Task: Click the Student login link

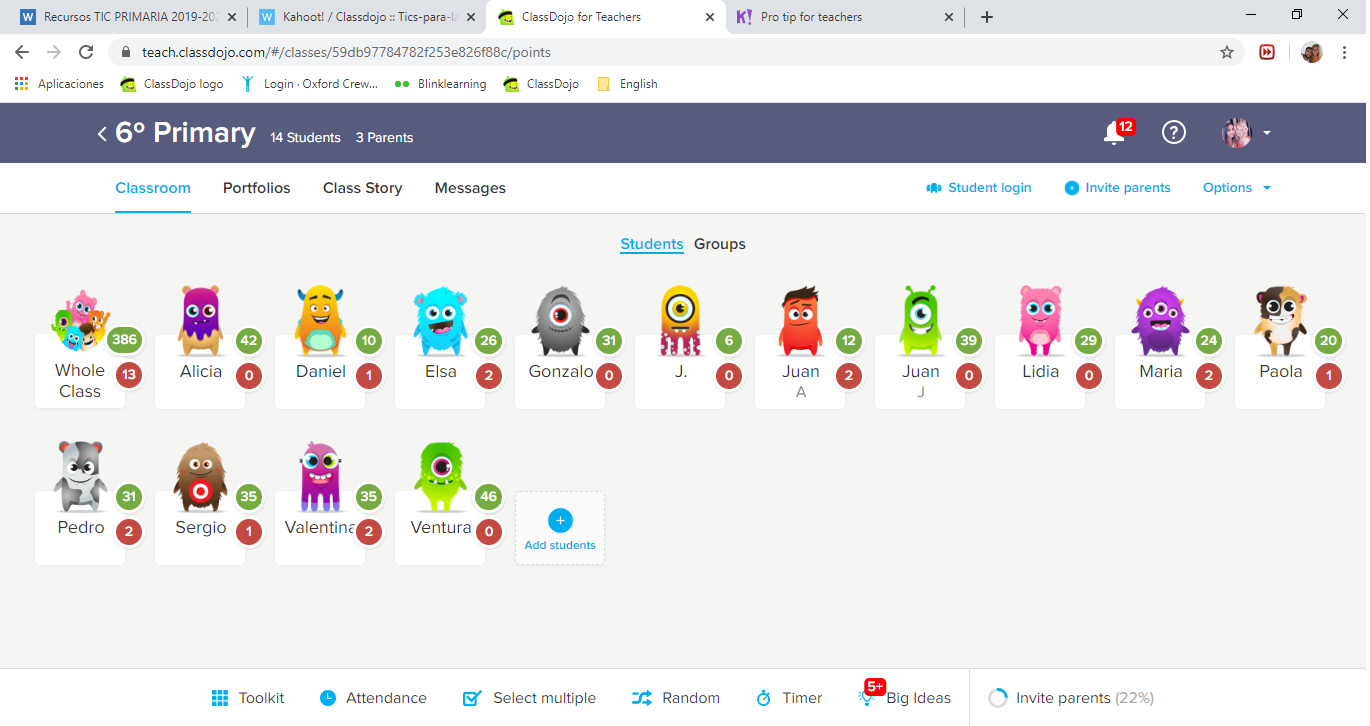Action: (979, 188)
